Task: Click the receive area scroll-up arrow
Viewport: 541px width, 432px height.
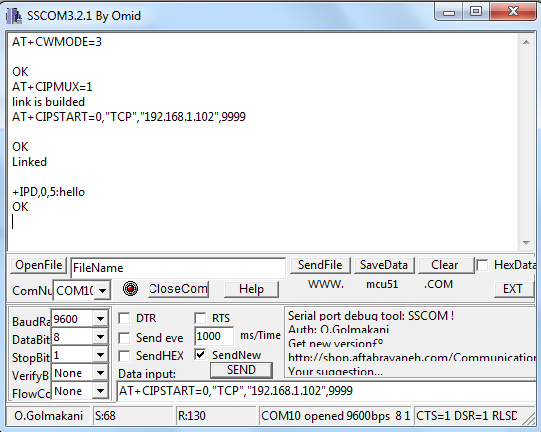Action: point(526,42)
